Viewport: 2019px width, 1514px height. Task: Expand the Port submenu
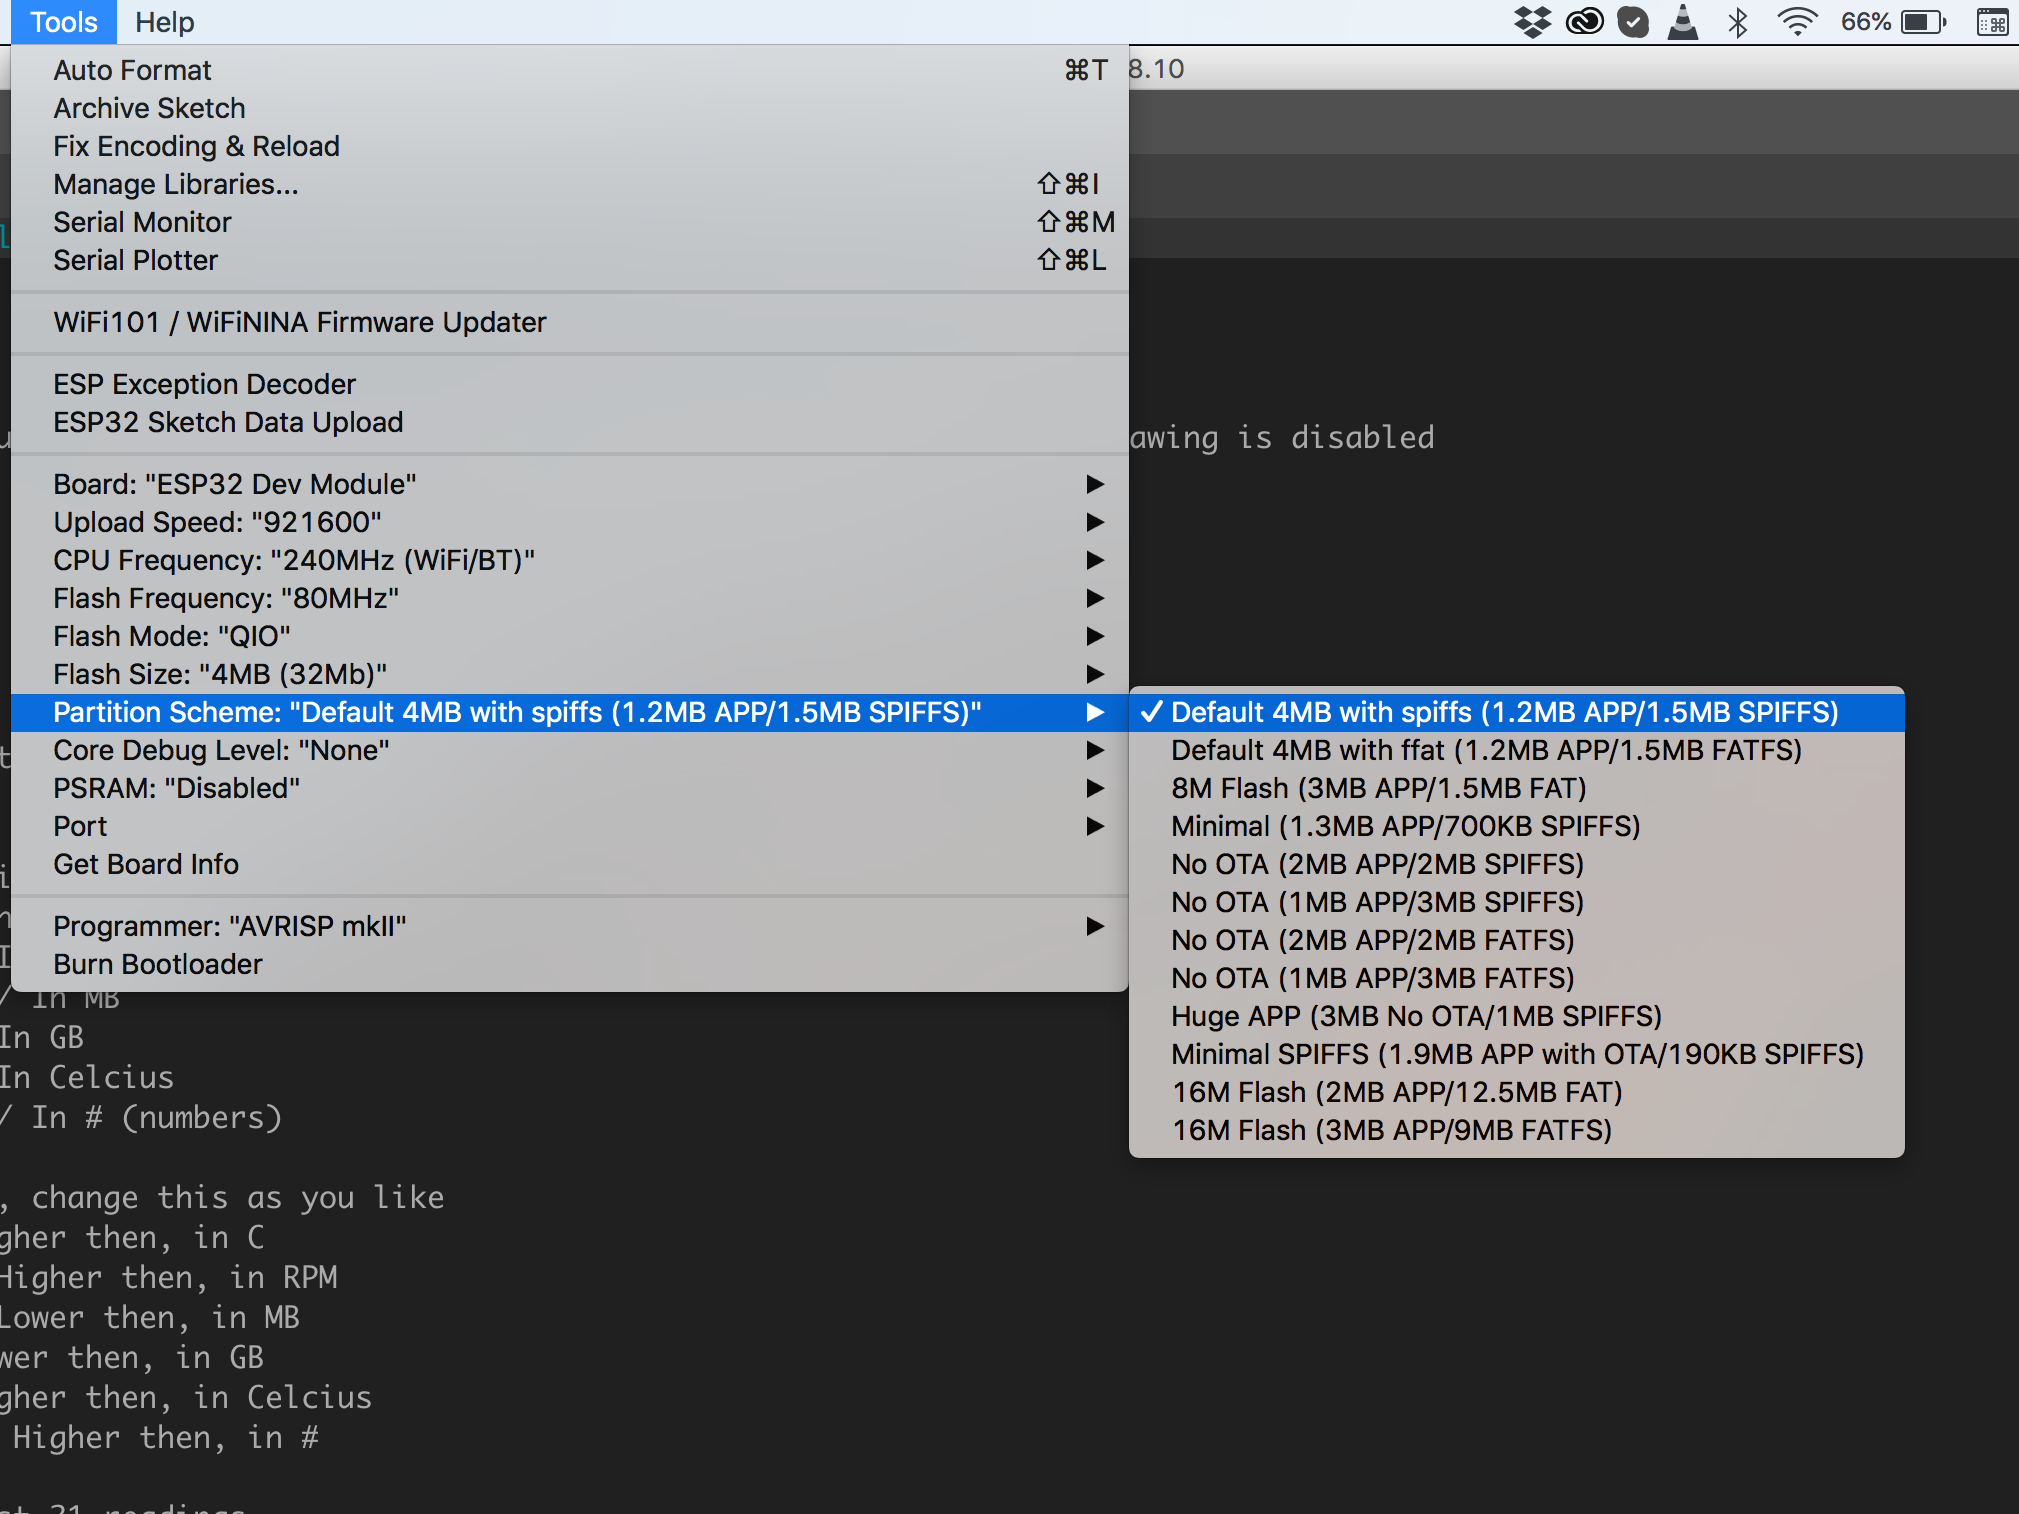pos(80,826)
